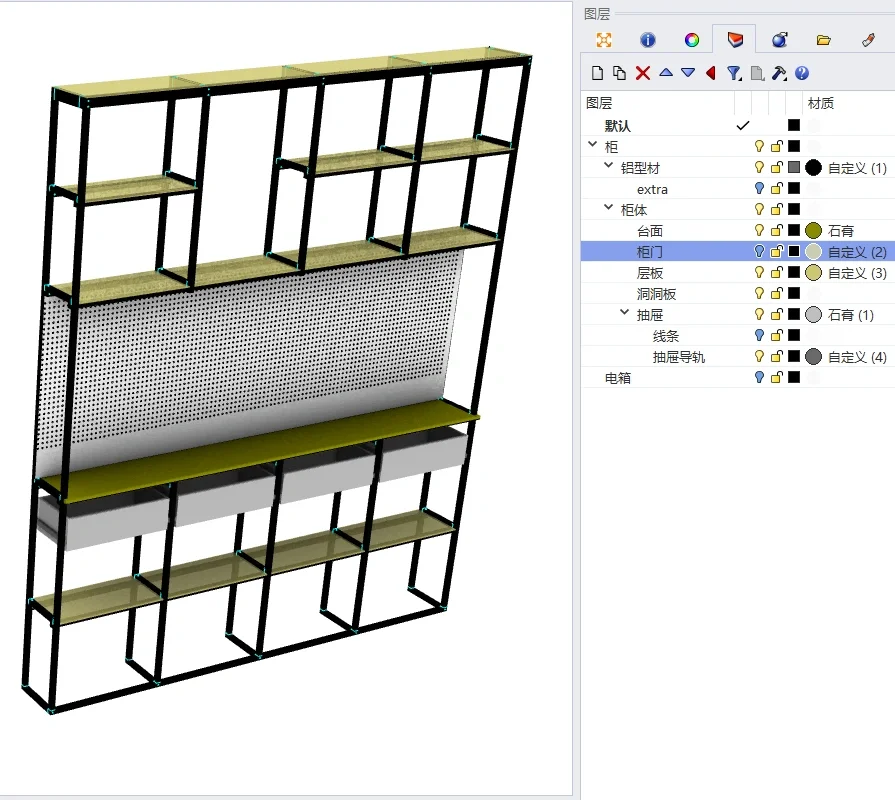Hide the 台面 layer
This screenshot has width=895, height=800.
(x=759, y=230)
